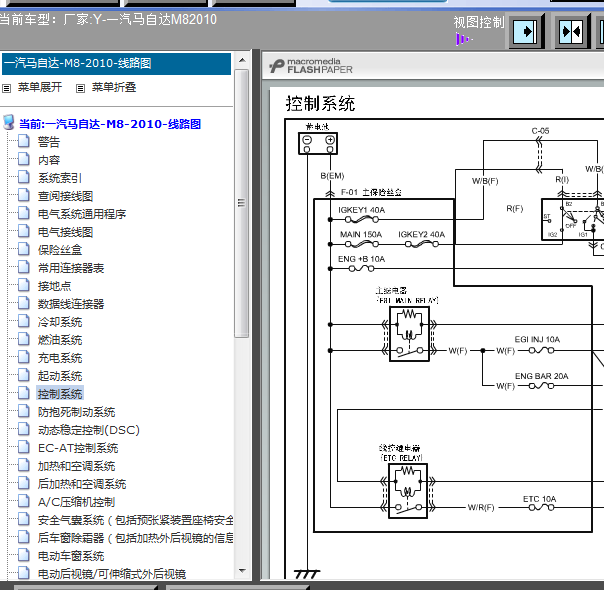Open the 电动车窗系统 page
604x590 pixels.
coord(71,556)
